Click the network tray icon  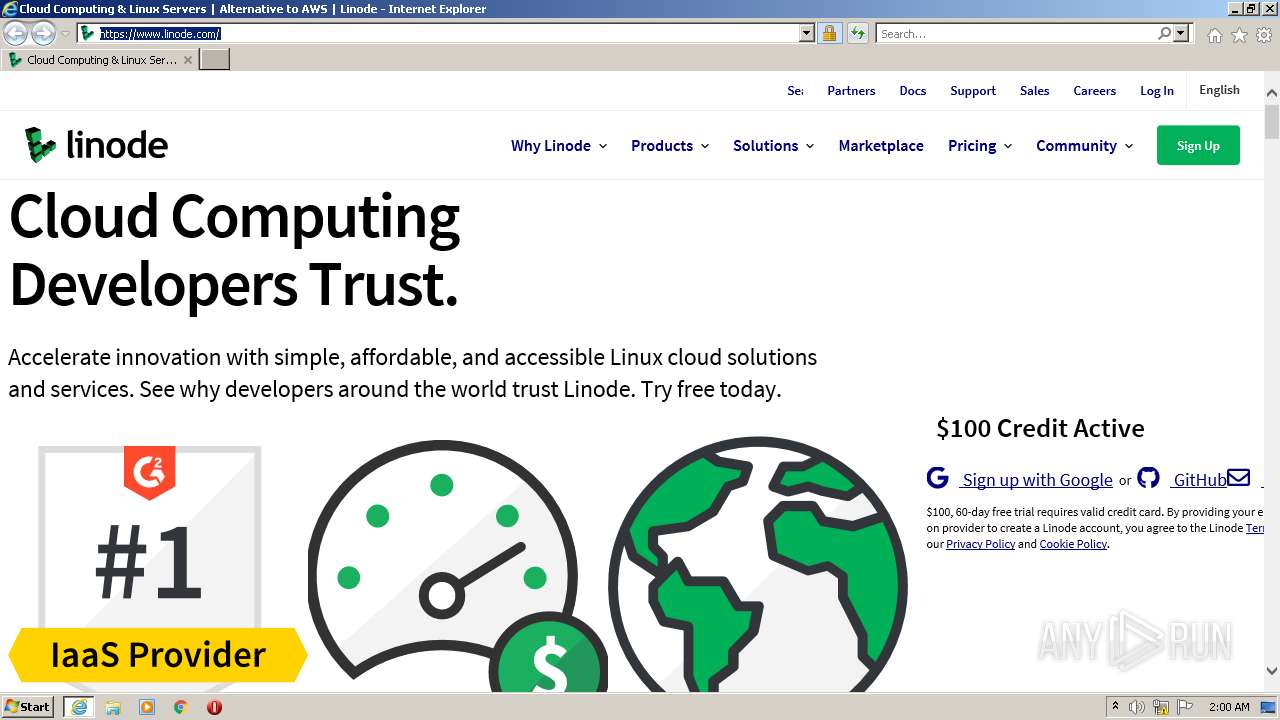[x=1161, y=707]
